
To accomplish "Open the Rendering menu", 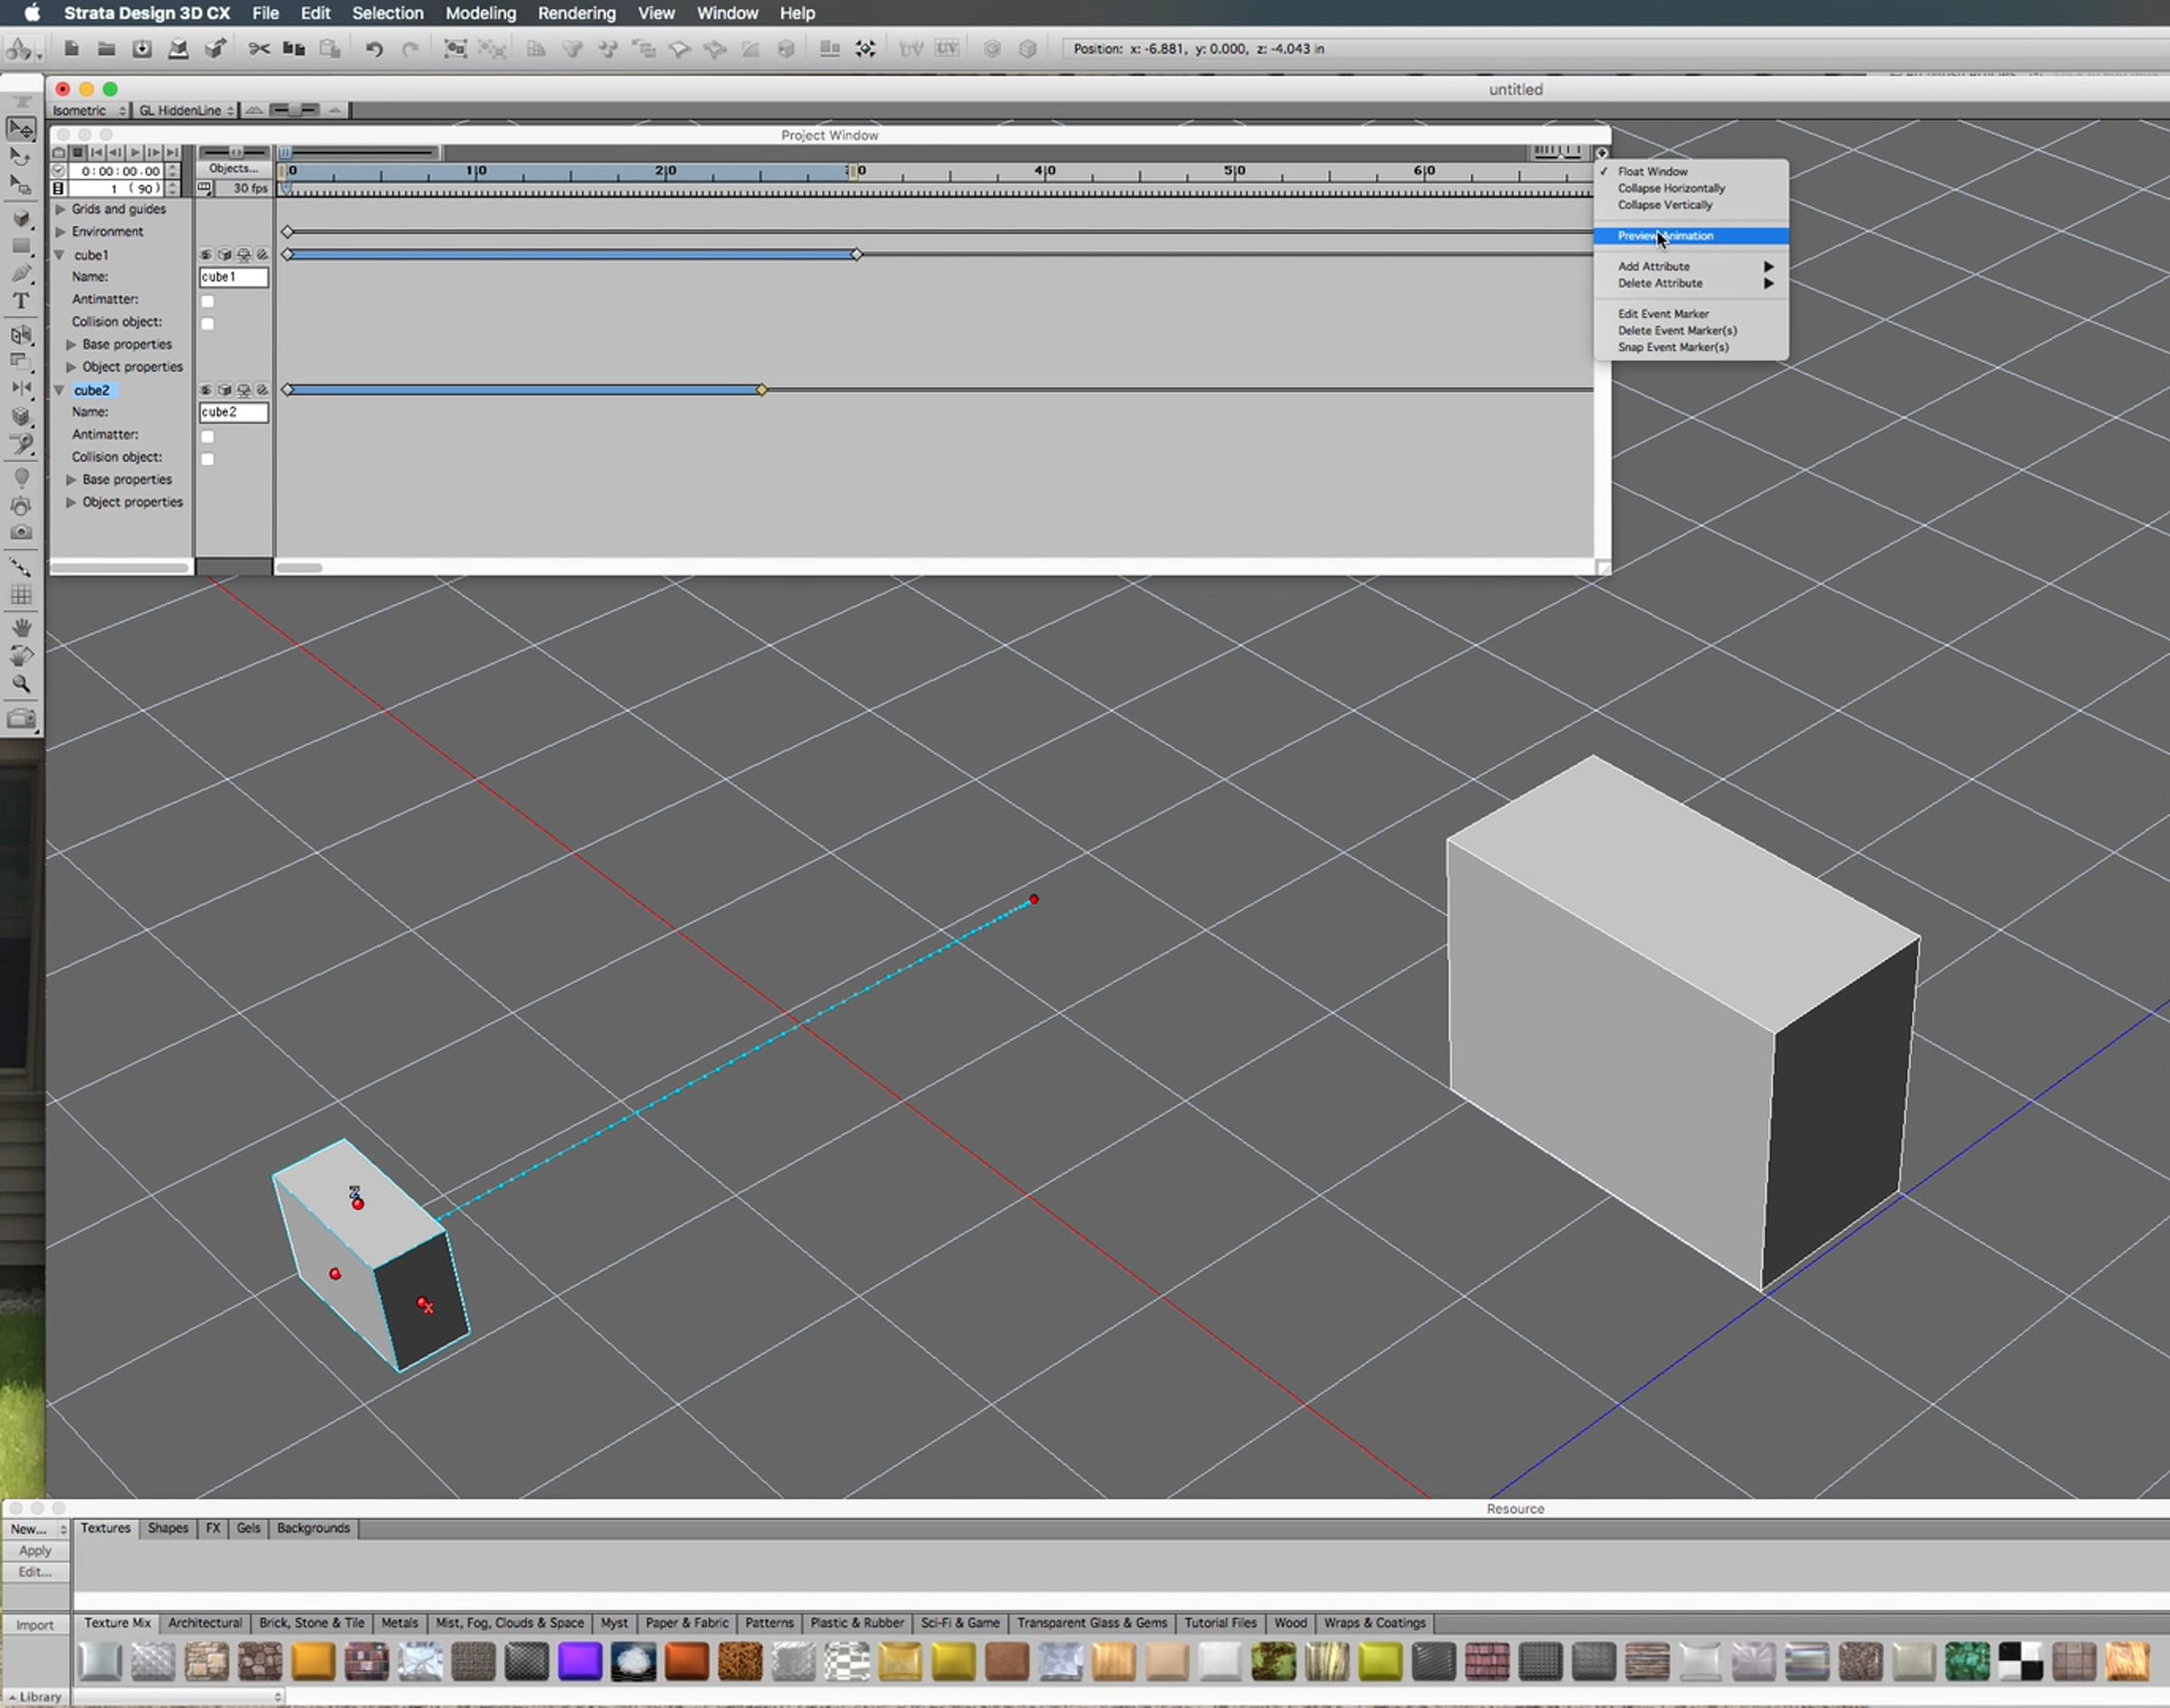I will tap(576, 13).
